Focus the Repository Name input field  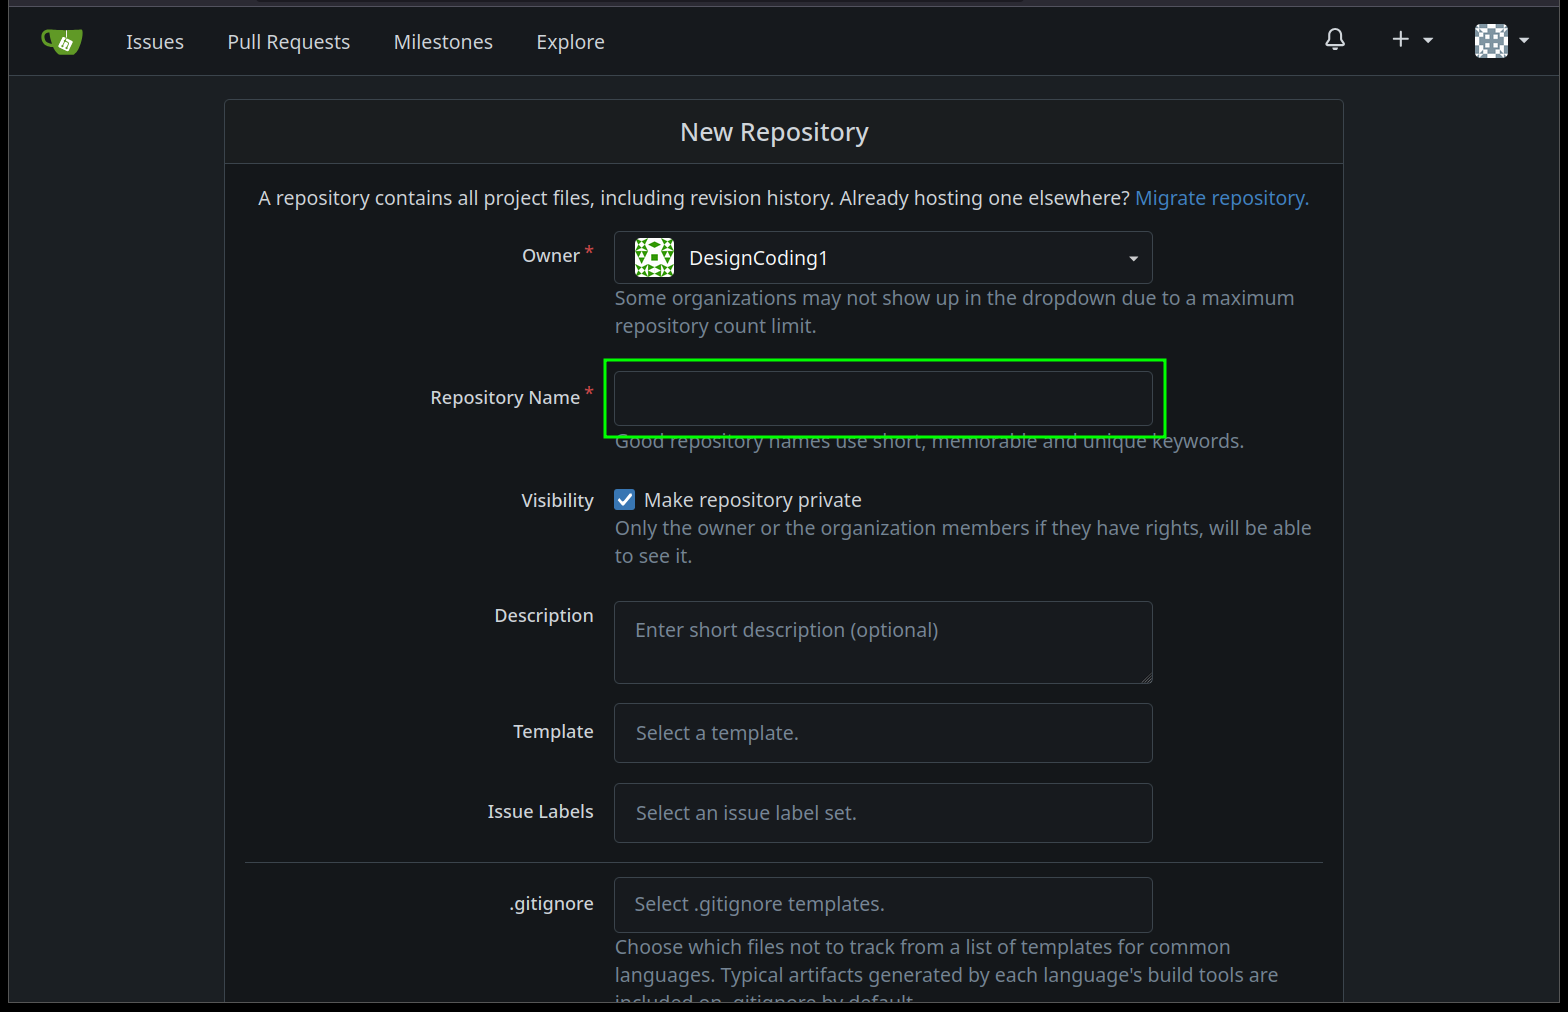[882, 399]
